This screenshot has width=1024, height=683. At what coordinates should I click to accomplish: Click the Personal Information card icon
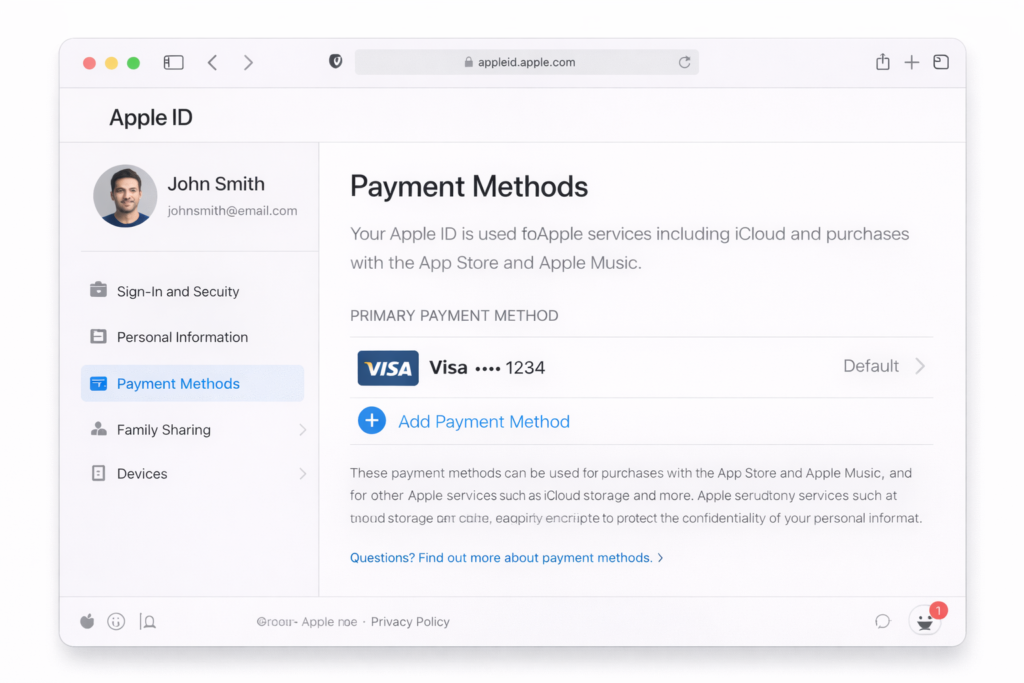(98, 337)
